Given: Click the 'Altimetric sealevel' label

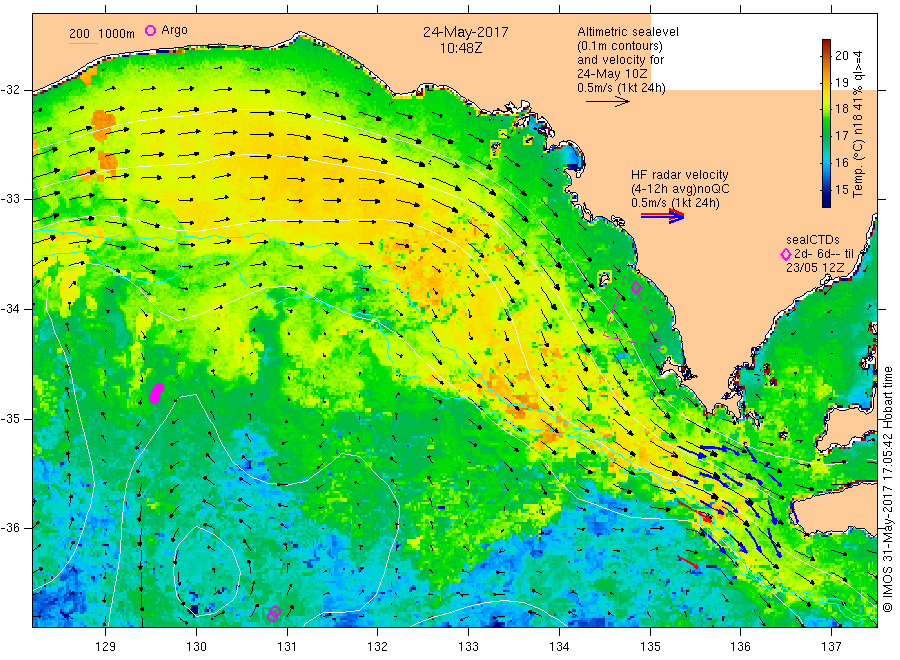Looking at the screenshot, I should point(627,32).
